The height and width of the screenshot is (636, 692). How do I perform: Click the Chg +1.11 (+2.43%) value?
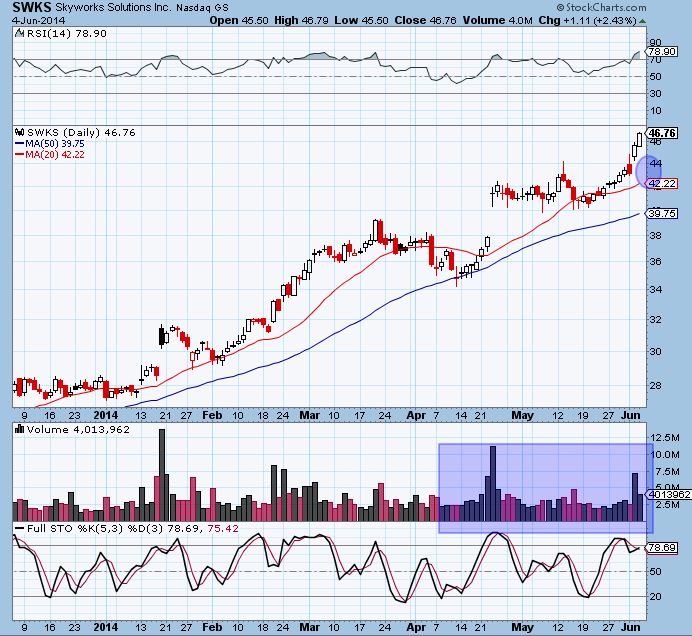point(587,20)
